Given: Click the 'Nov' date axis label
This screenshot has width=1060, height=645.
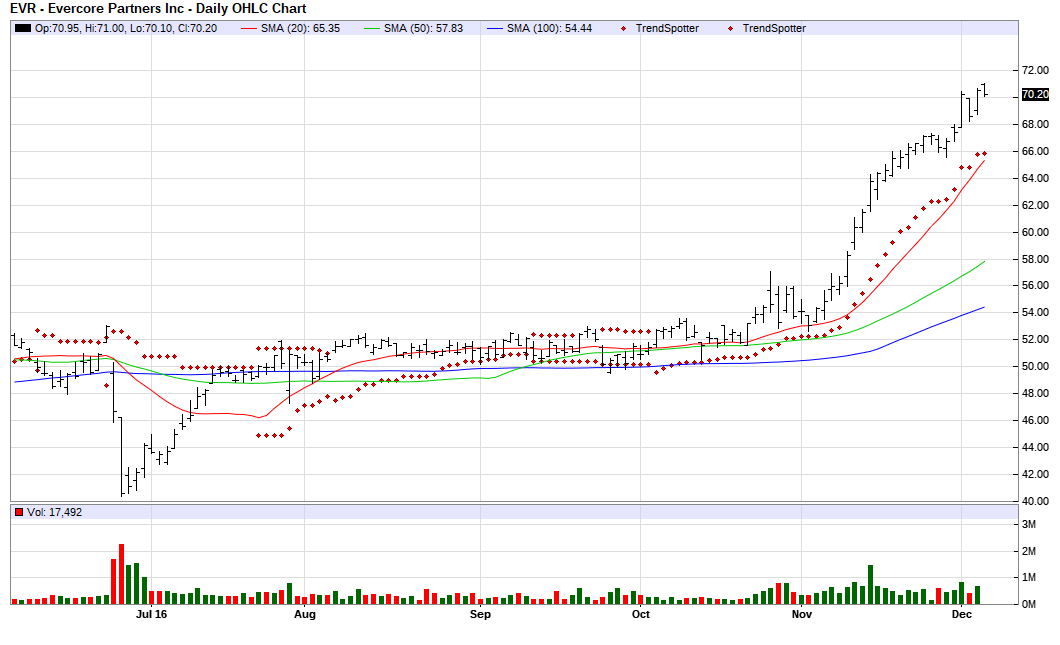Looking at the screenshot, I should [802, 614].
